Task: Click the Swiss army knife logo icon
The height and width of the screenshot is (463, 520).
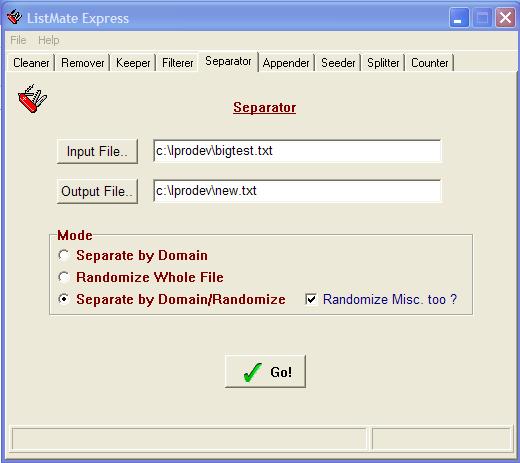Action: point(32,99)
